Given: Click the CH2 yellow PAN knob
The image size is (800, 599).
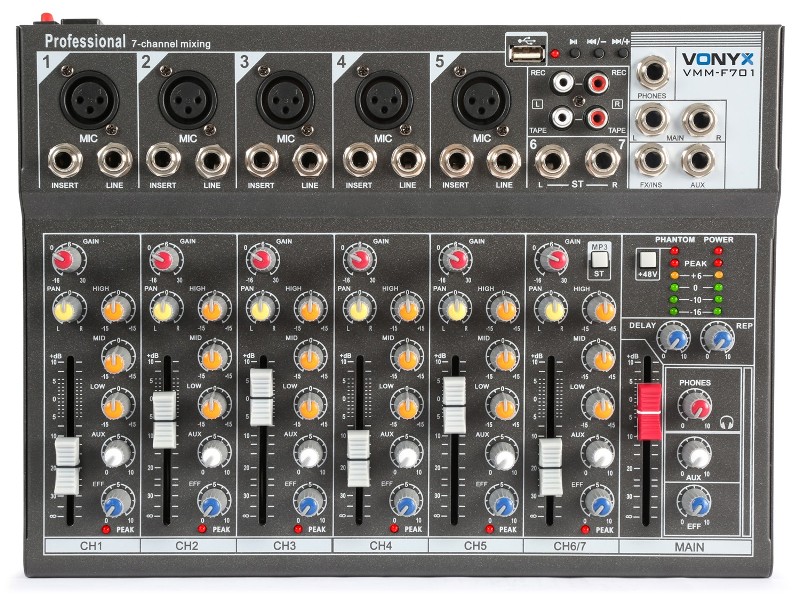Looking at the screenshot, I should (162, 310).
